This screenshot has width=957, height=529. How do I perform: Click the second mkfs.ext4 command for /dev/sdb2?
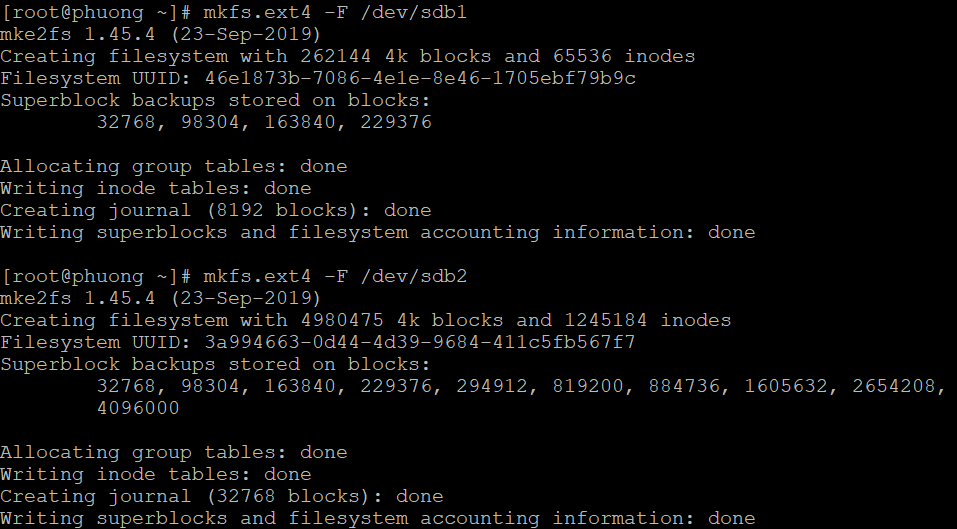click(x=335, y=276)
